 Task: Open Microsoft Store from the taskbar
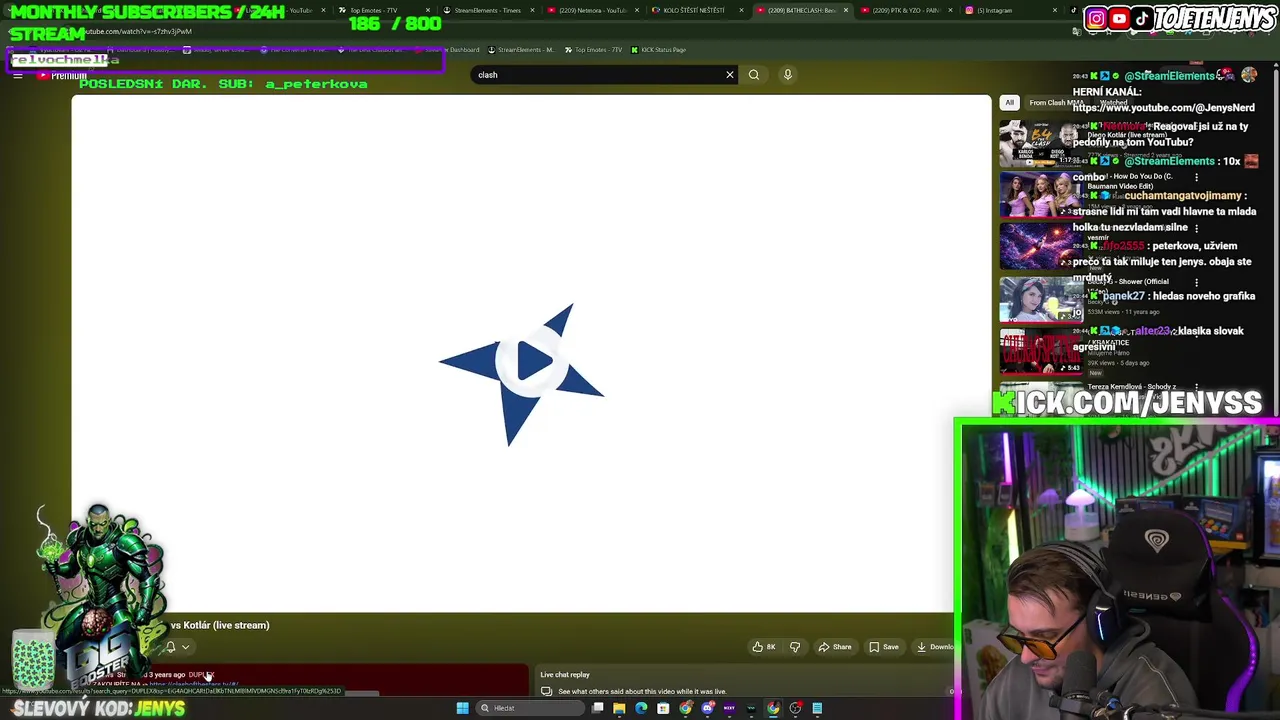pyautogui.click(x=663, y=708)
